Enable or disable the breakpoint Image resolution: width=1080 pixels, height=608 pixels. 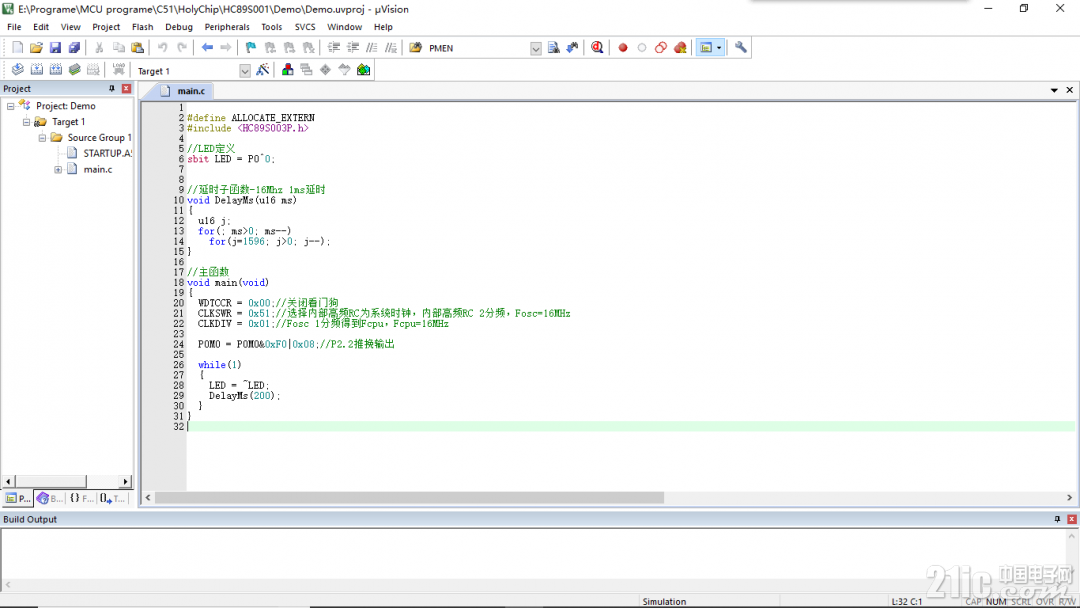642,48
